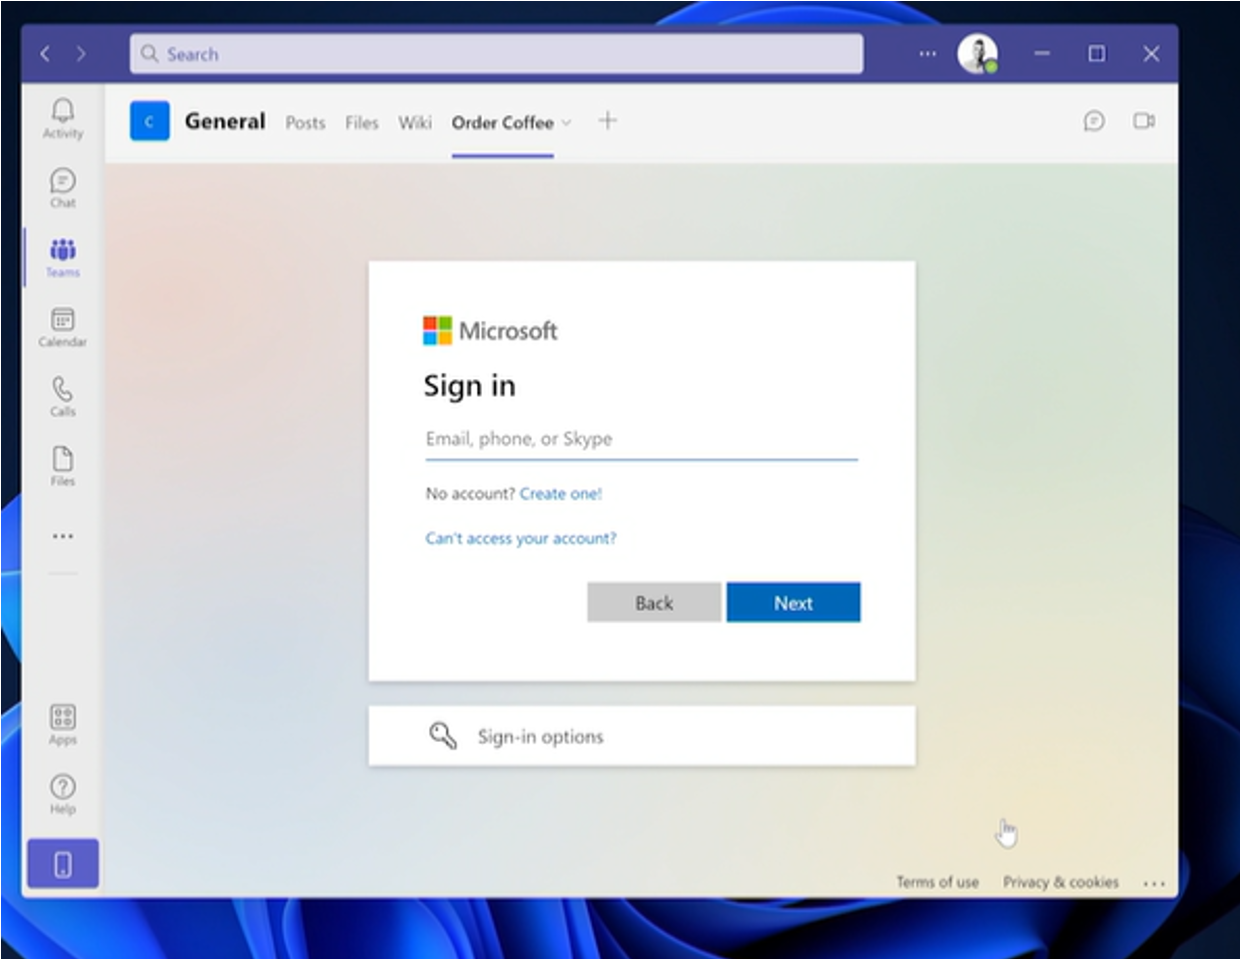Viewport: 1240px width, 959px height.
Task: Click the Next button
Action: coord(793,603)
